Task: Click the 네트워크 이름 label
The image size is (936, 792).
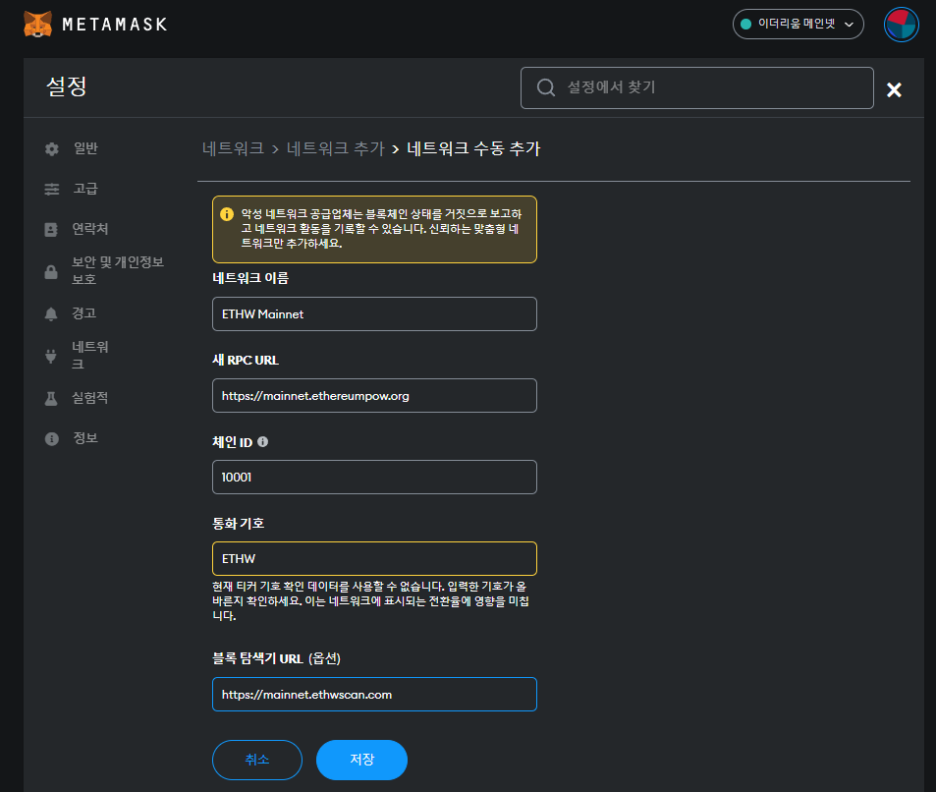Action: click(x=251, y=278)
